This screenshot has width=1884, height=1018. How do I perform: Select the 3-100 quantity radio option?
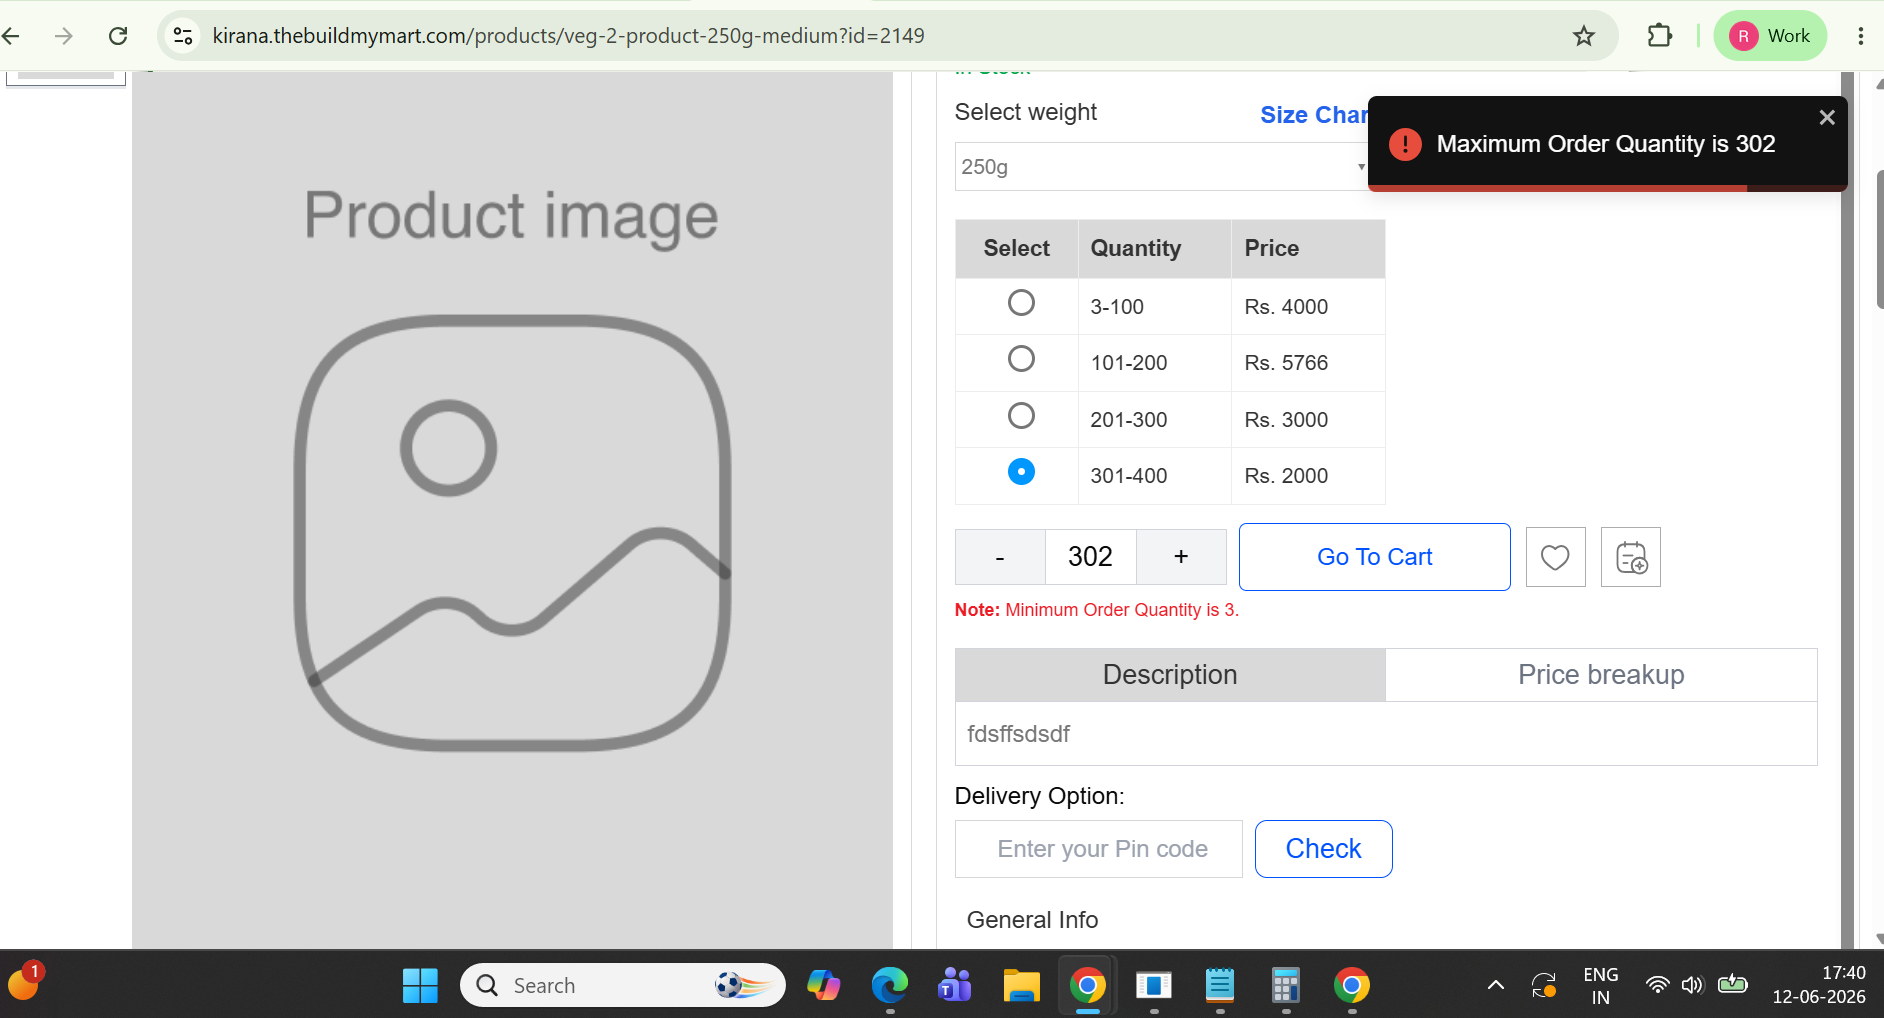(1021, 303)
